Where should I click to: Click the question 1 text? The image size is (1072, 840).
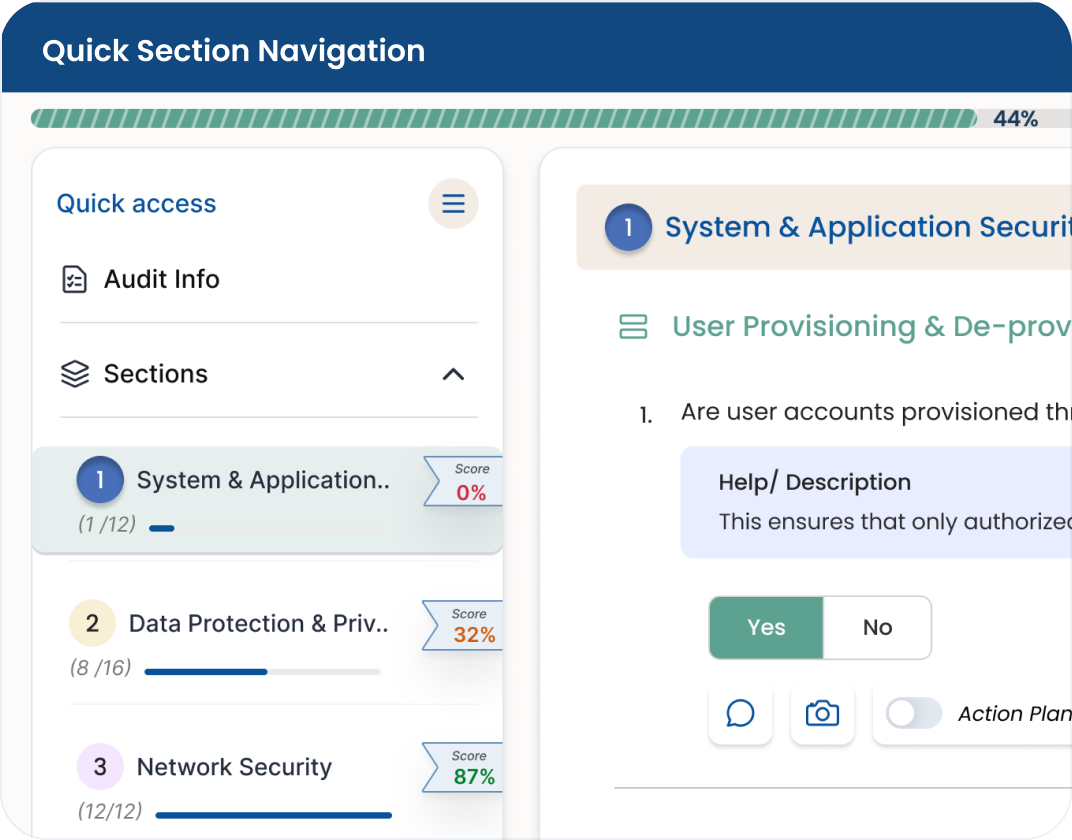tap(876, 412)
